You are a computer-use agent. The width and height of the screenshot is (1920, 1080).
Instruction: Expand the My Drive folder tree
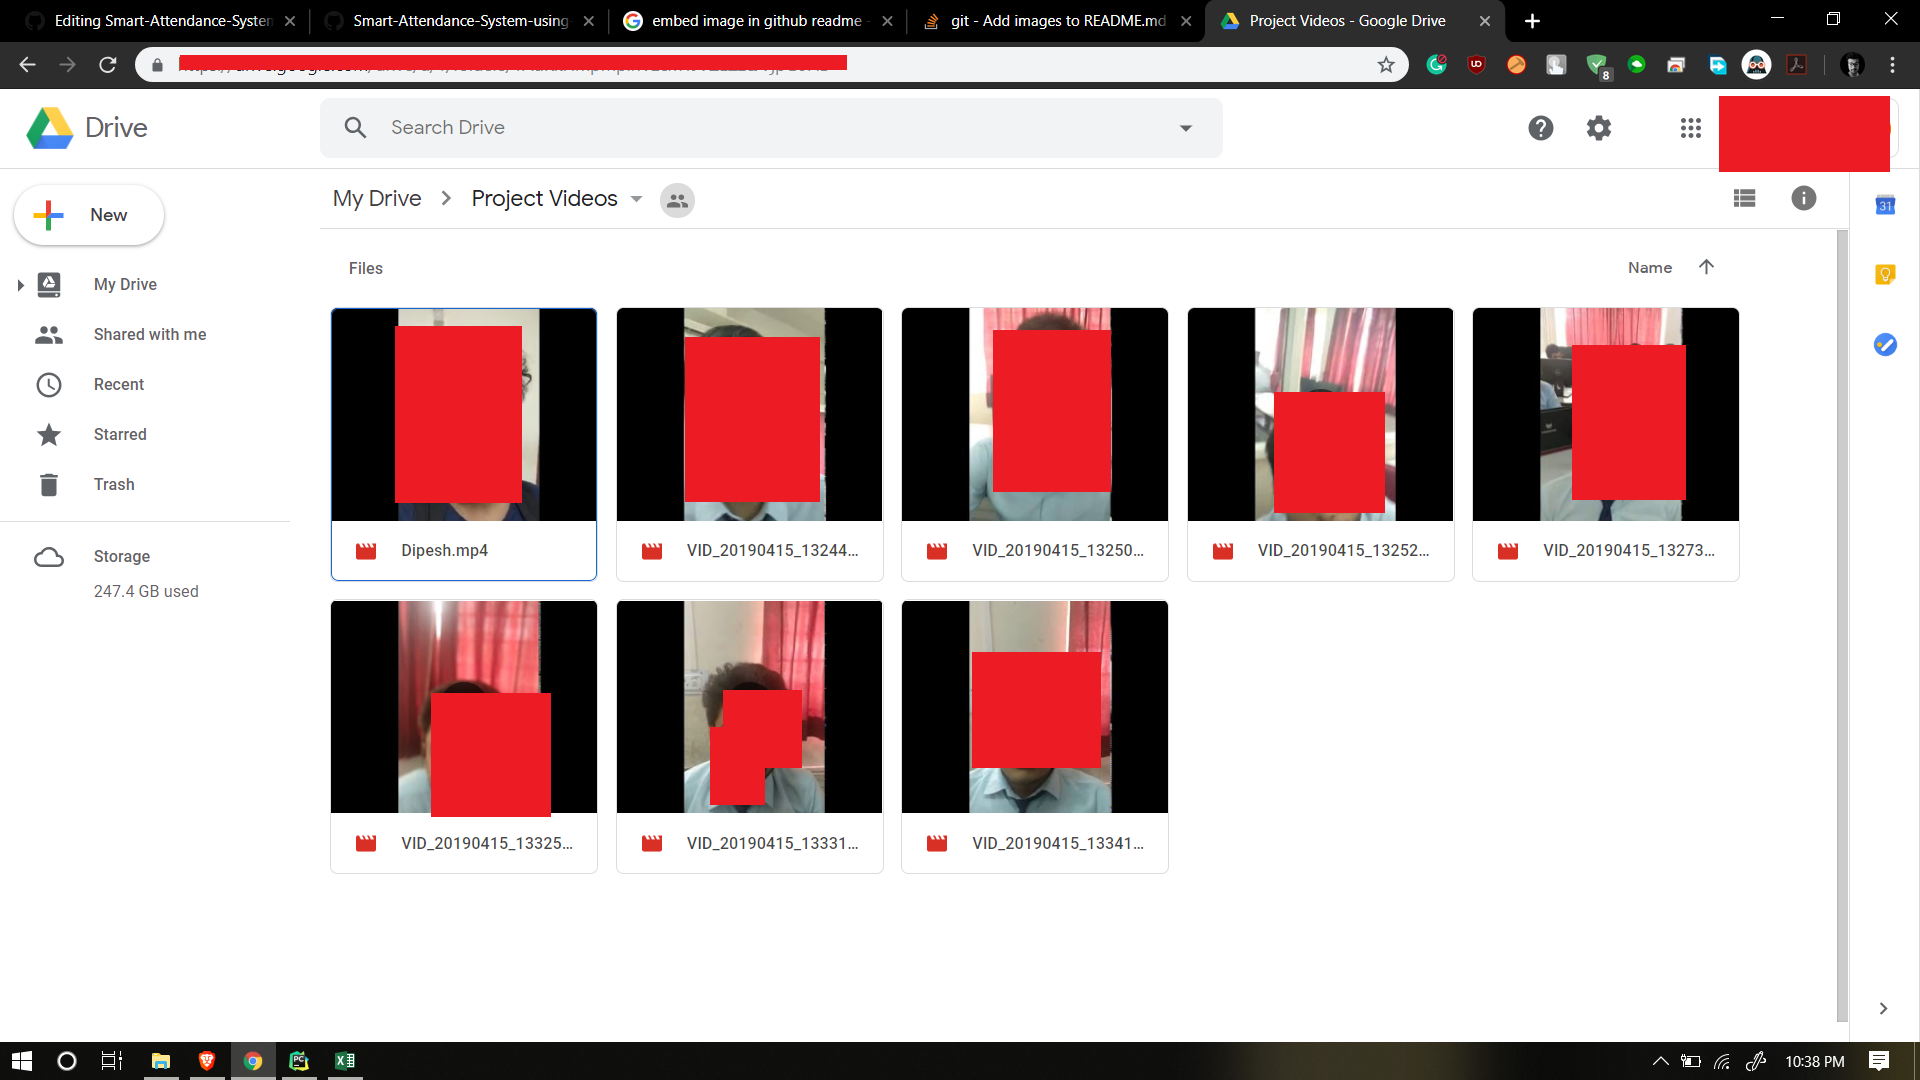click(x=20, y=285)
